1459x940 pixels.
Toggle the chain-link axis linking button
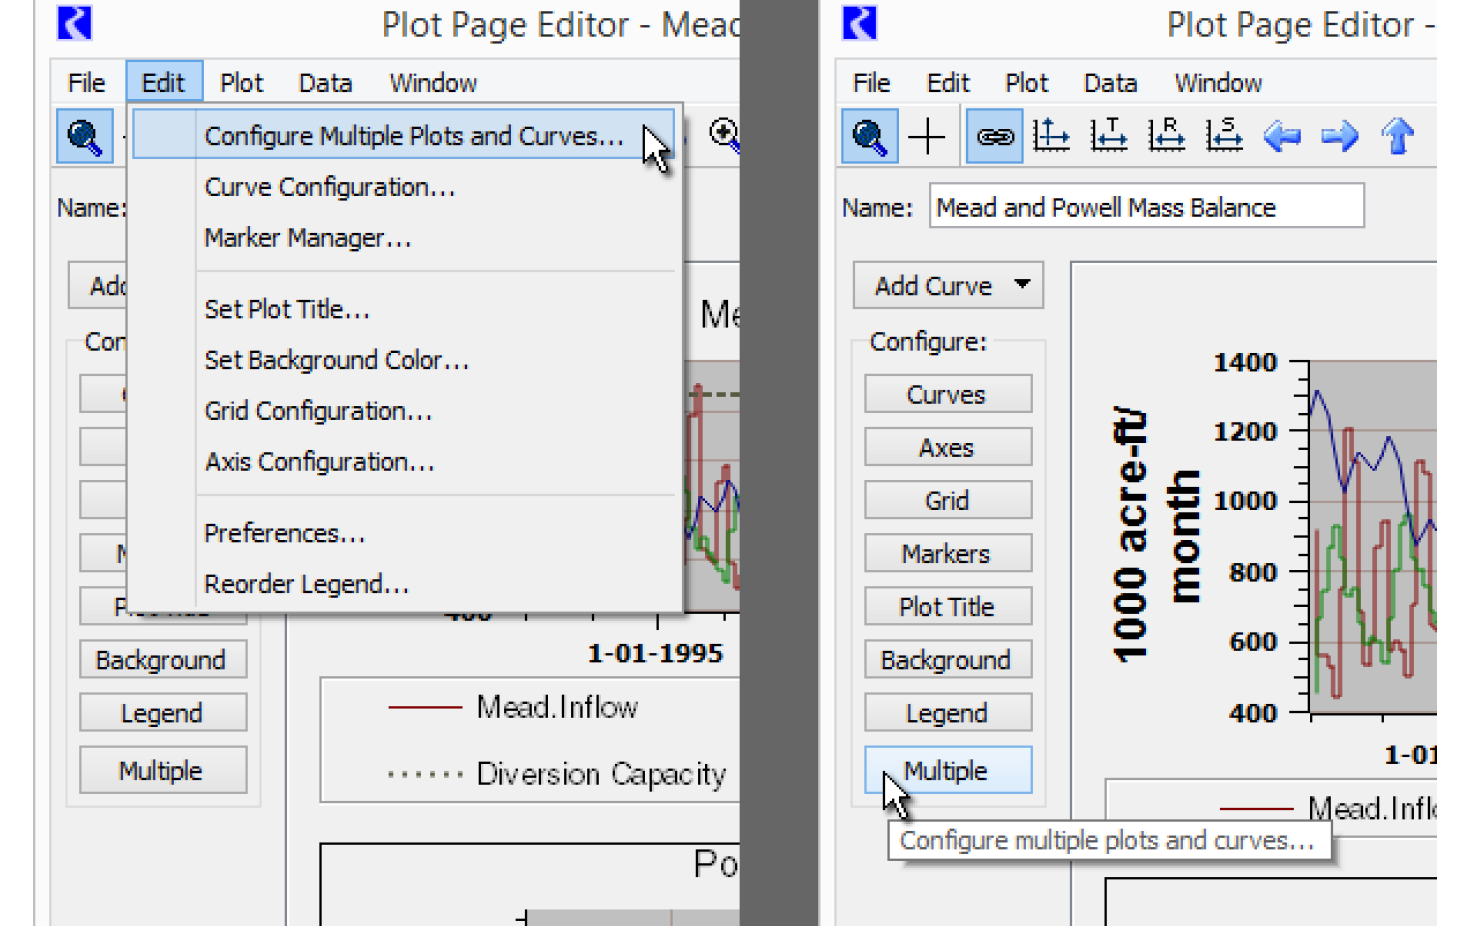point(994,136)
